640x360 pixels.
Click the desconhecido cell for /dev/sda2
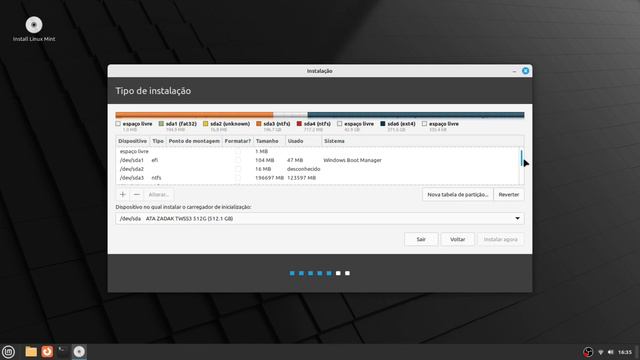(303, 169)
